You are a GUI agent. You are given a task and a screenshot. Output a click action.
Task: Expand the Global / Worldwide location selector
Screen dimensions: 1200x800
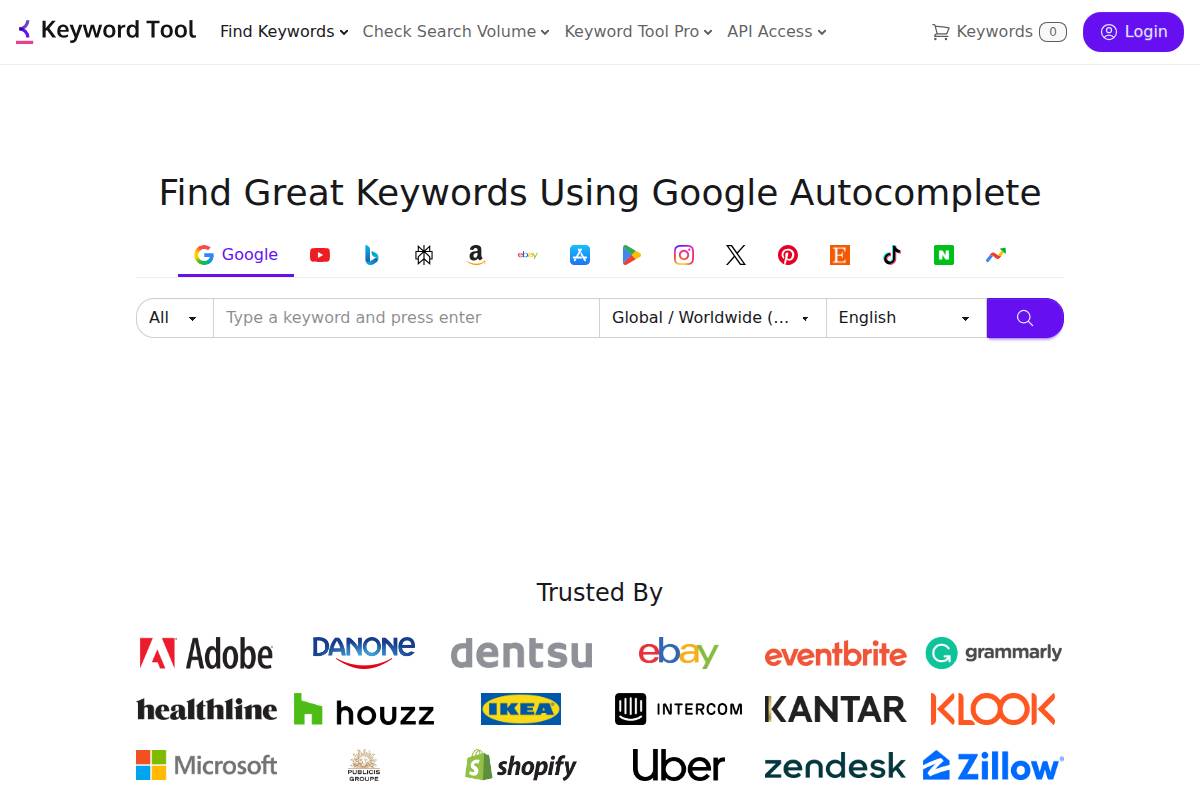pyautogui.click(x=712, y=317)
